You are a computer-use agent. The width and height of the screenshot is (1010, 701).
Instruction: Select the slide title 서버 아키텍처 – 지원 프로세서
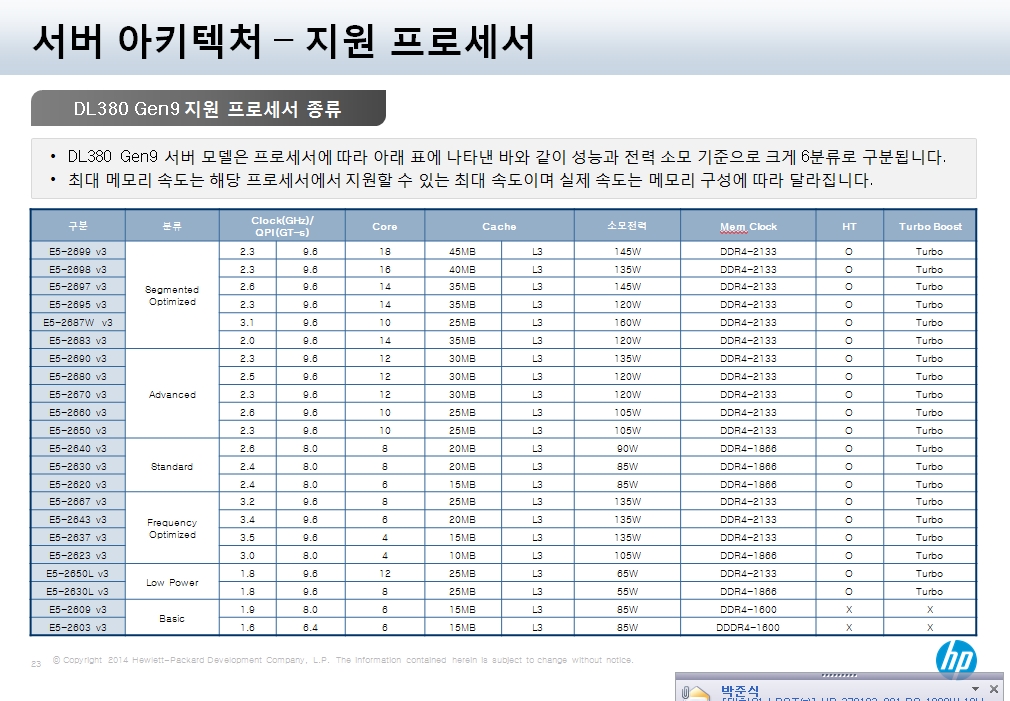click(x=284, y=41)
